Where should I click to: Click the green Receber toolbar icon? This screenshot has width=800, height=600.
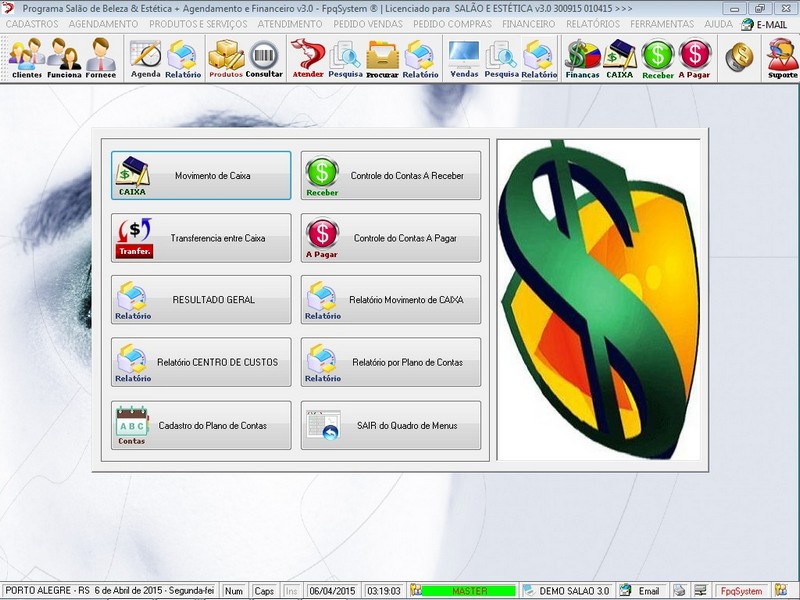click(x=658, y=58)
